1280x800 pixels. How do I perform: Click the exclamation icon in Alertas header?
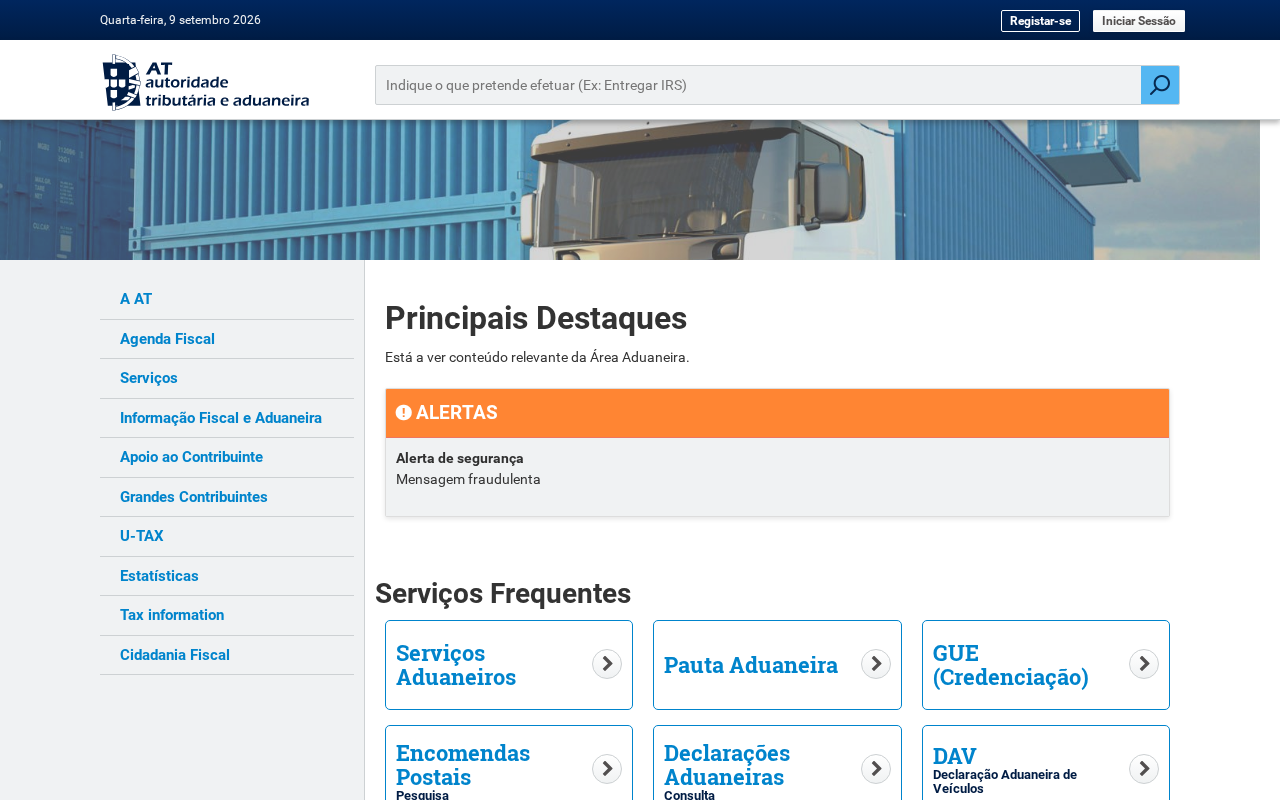point(404,413)
